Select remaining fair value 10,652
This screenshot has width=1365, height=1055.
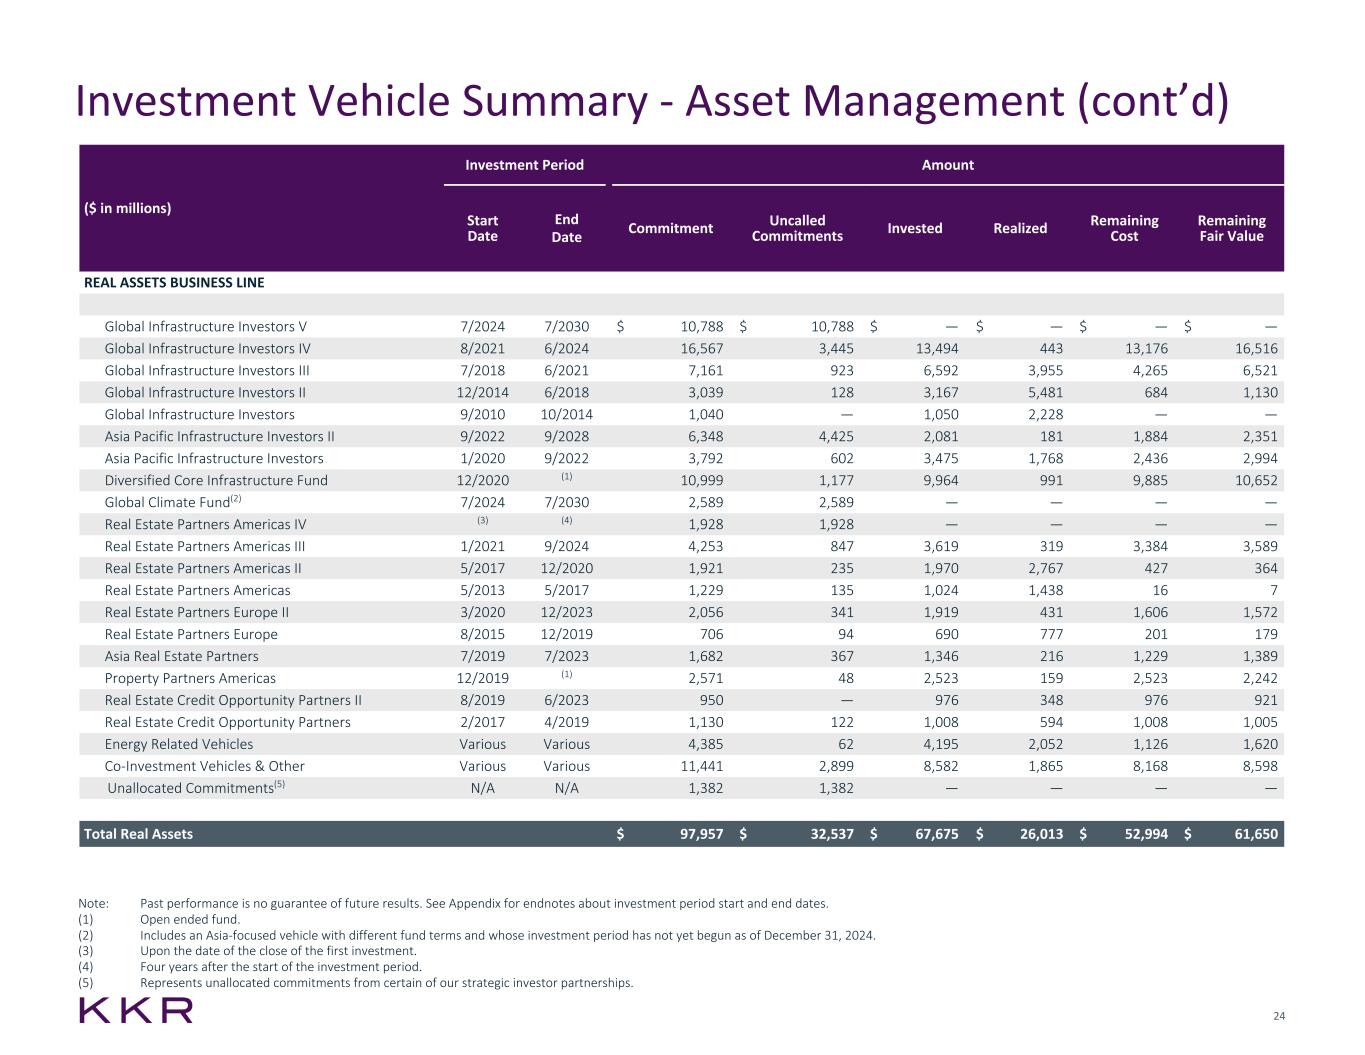[x=1256, y=480]
